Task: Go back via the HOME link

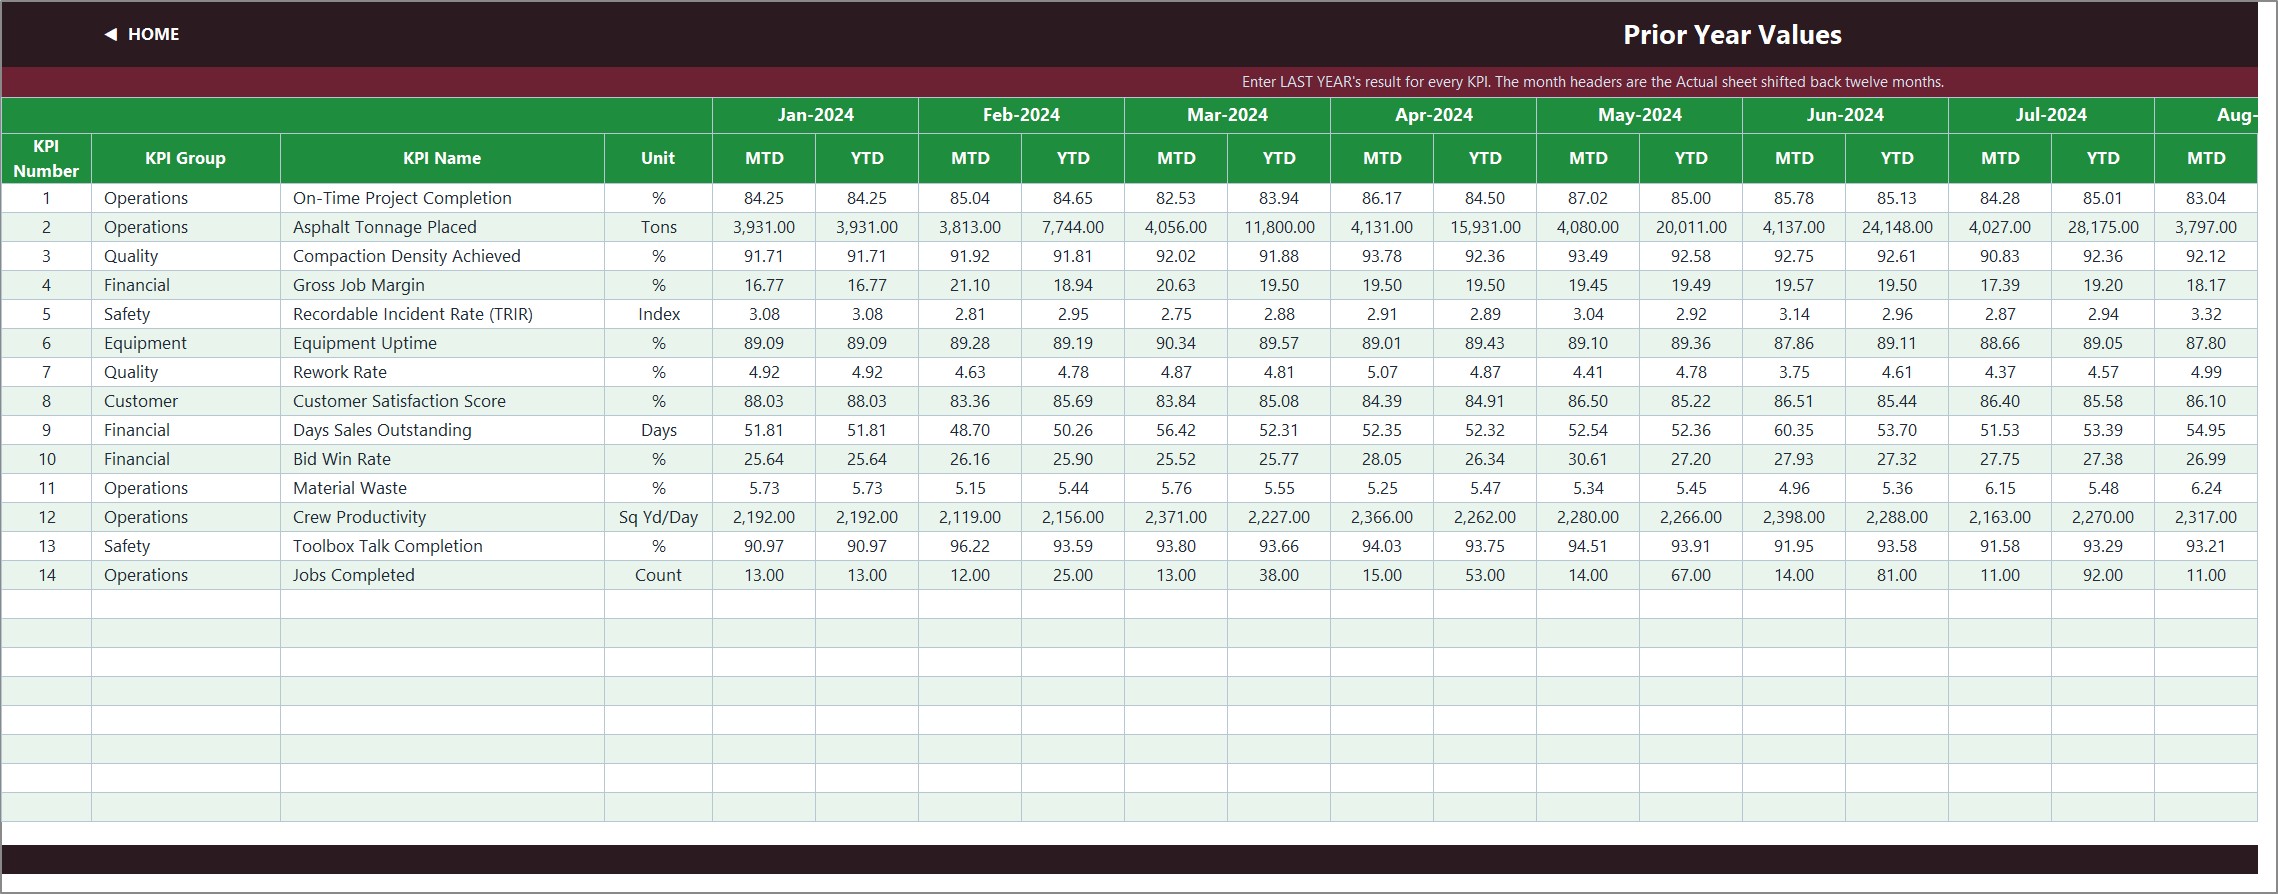Action: pyautogui.click(x=153, y=34)
